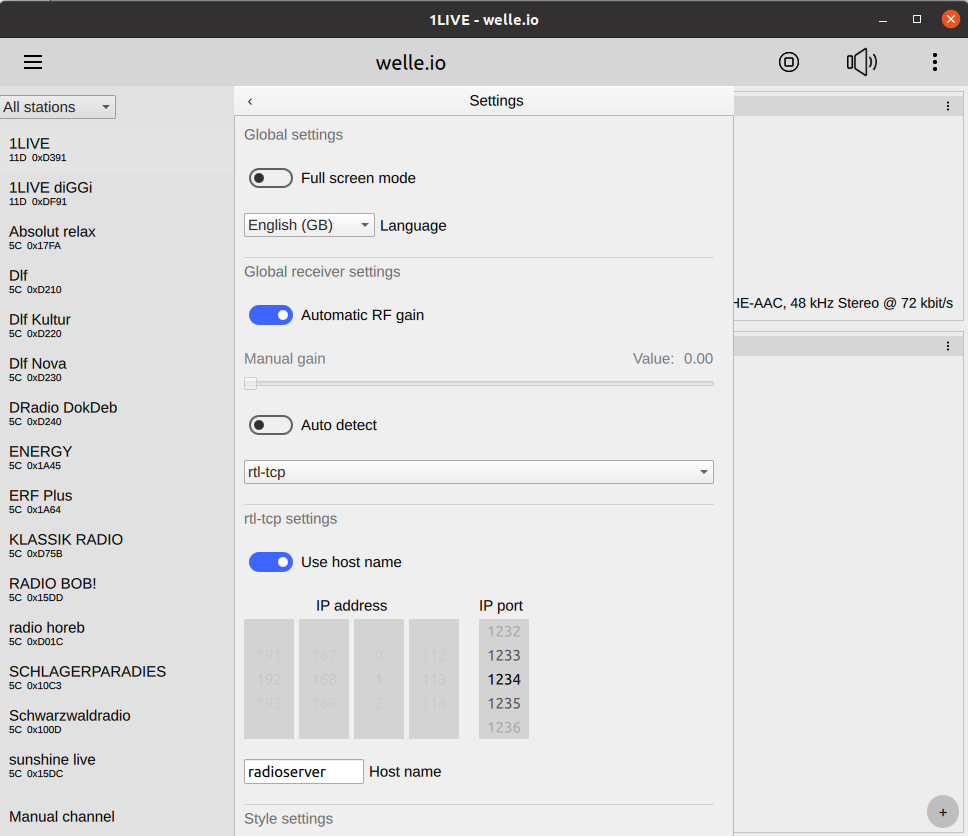Image resolution: width=968 pixels, height=836 pixels.
Task: Close the welle.io window
Action: click(x=951, y=19)
